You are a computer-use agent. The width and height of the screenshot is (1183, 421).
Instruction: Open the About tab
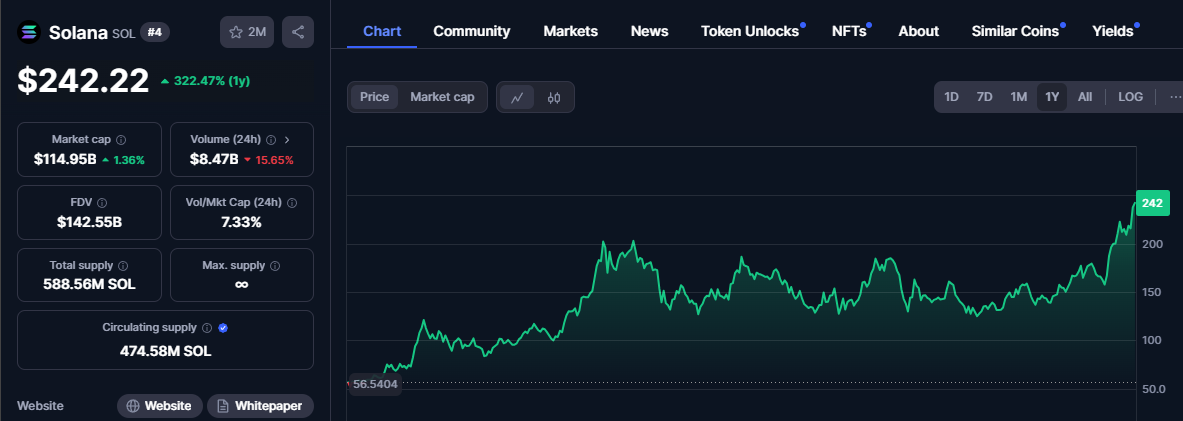pyautogui.click(x=918, y=32)
